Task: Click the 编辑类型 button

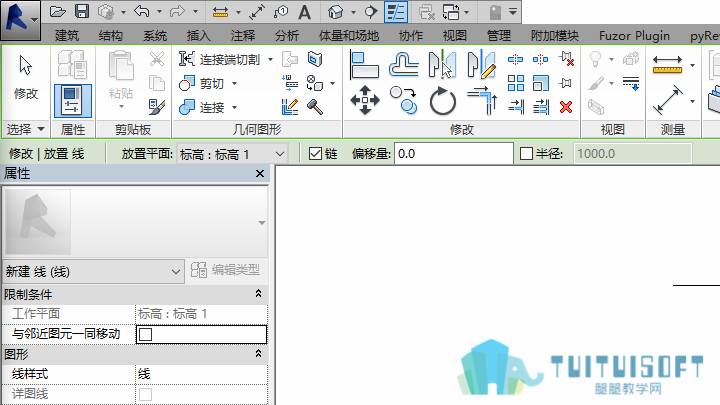Action: (x=225, y=270)
